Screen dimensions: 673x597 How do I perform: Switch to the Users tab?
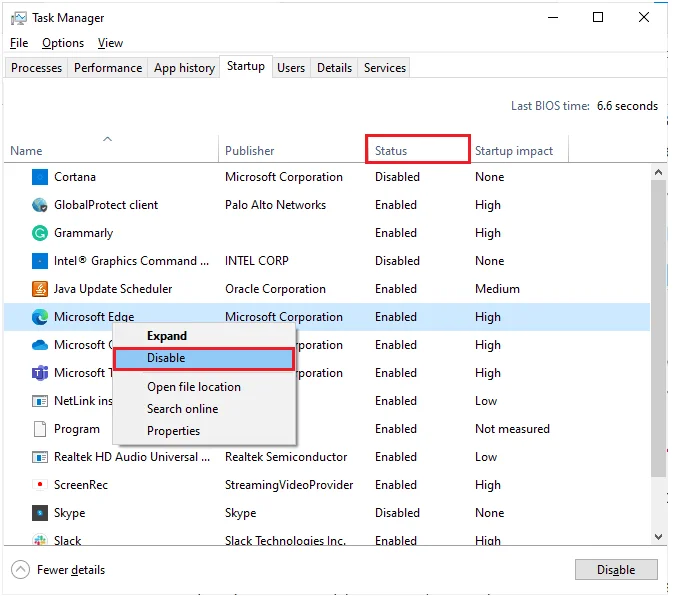point(291,68)
